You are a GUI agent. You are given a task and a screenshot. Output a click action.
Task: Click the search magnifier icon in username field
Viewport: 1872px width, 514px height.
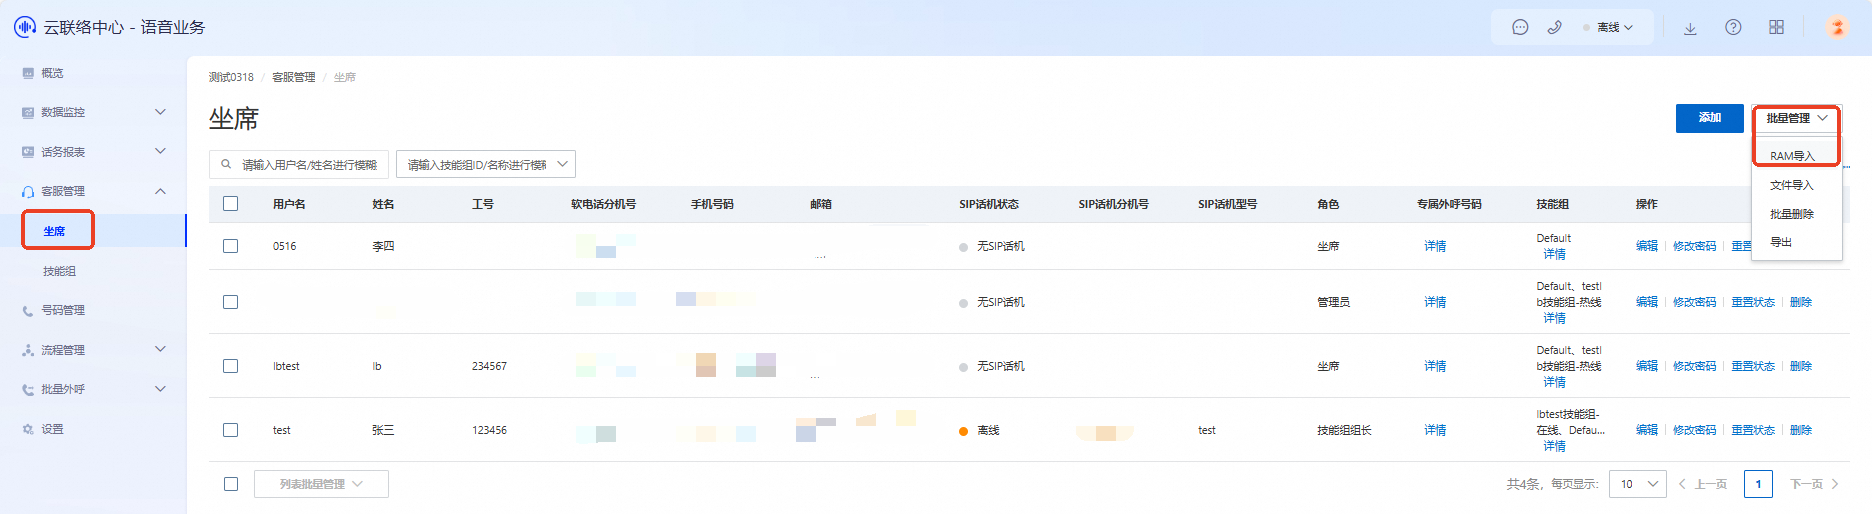[226, 164]
